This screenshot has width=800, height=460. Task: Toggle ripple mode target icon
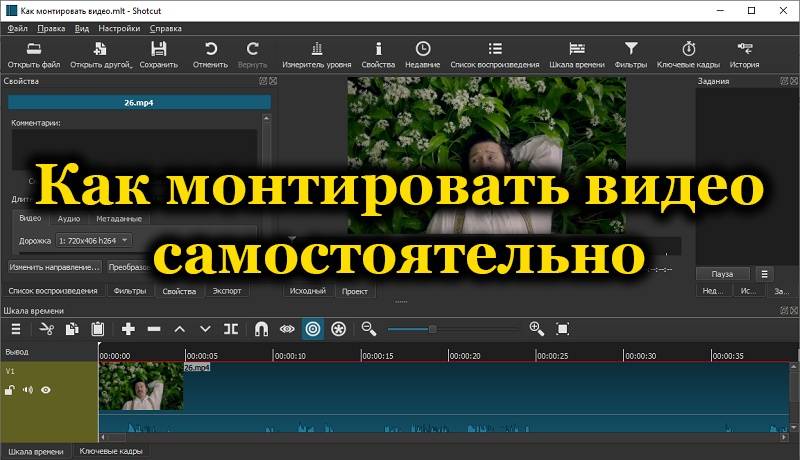[313, 328]
